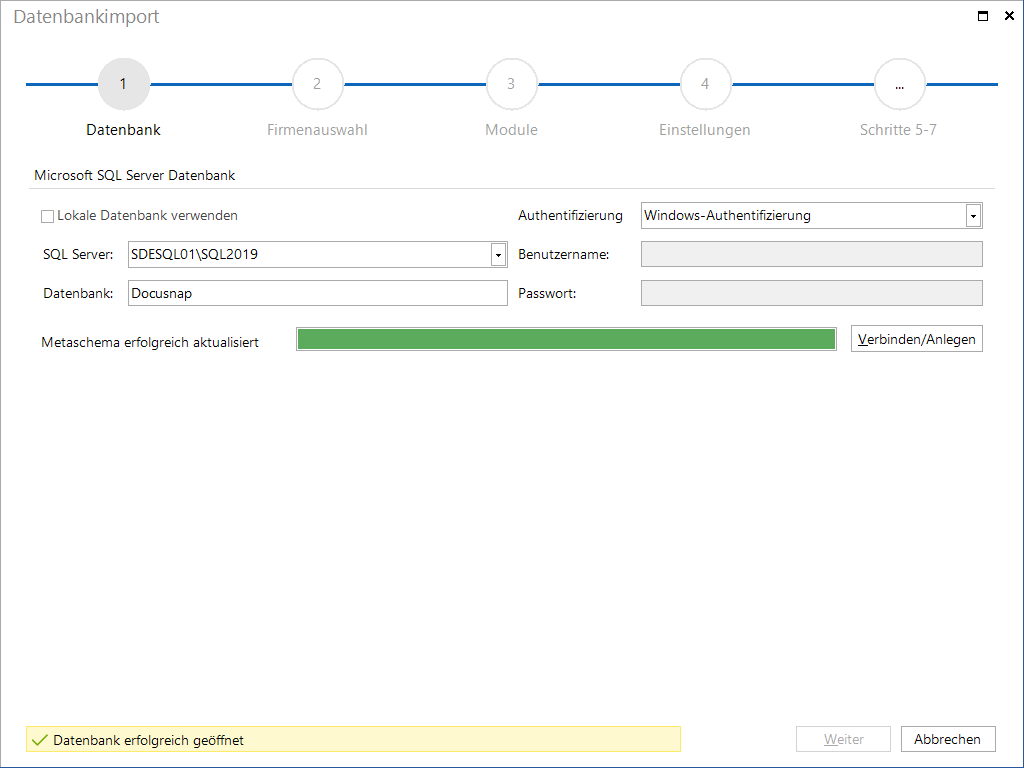Click the Einstellungen step label
Screen dimensions: 1024x768
pos(705,130)
